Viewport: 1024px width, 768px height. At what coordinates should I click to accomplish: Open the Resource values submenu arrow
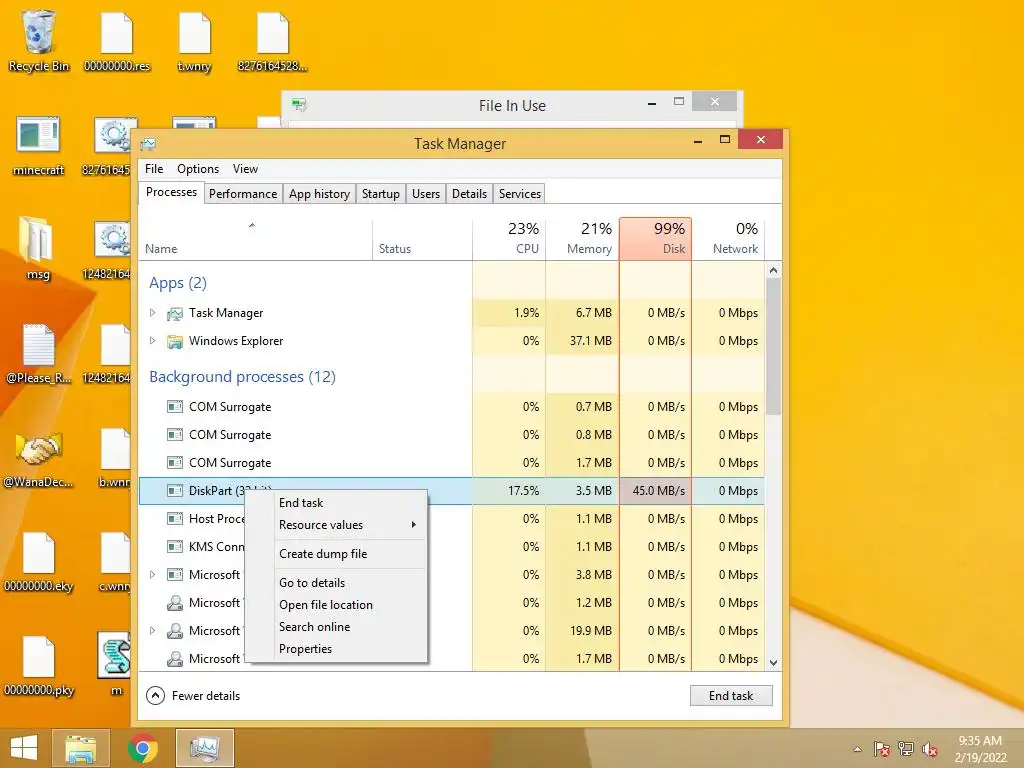coord(413,525)
